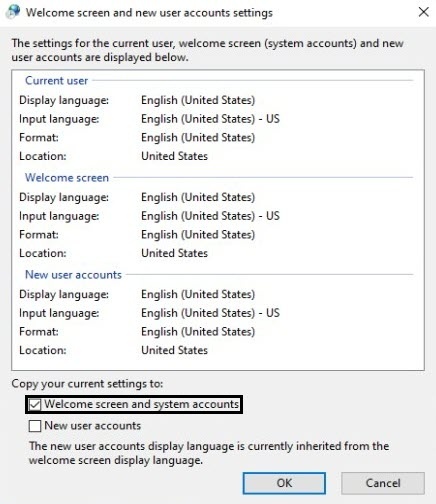The height and width of the screenshot is (504, 436).
Task: Click Current user's Input language value
Action: [x=210, y=119]
